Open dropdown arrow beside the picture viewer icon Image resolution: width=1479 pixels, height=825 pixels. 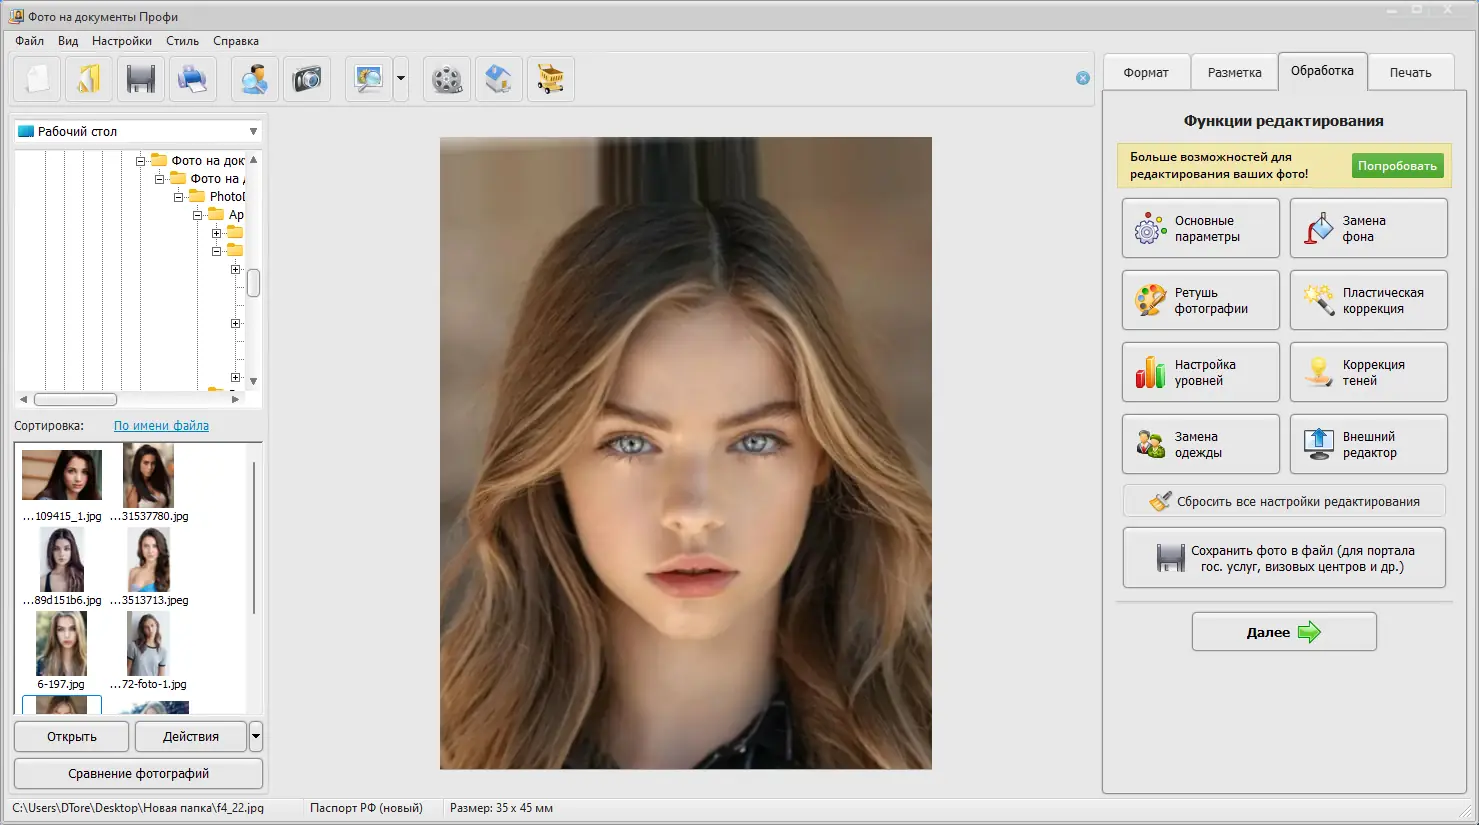pos(401,79)
